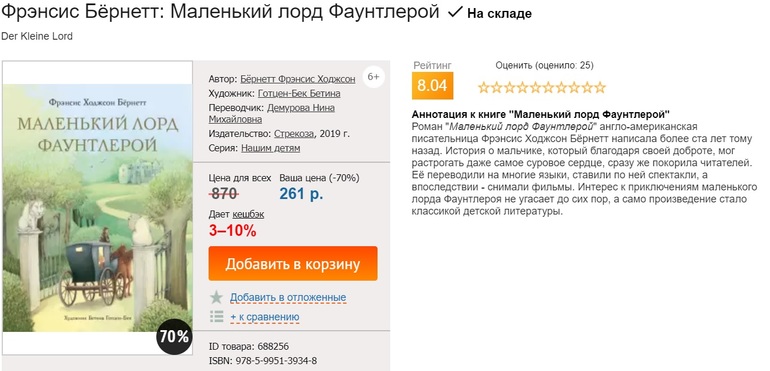Click the first rating star
Image resolution: width=770 pixels, height=371 pixels.
[x=484, y=88]
